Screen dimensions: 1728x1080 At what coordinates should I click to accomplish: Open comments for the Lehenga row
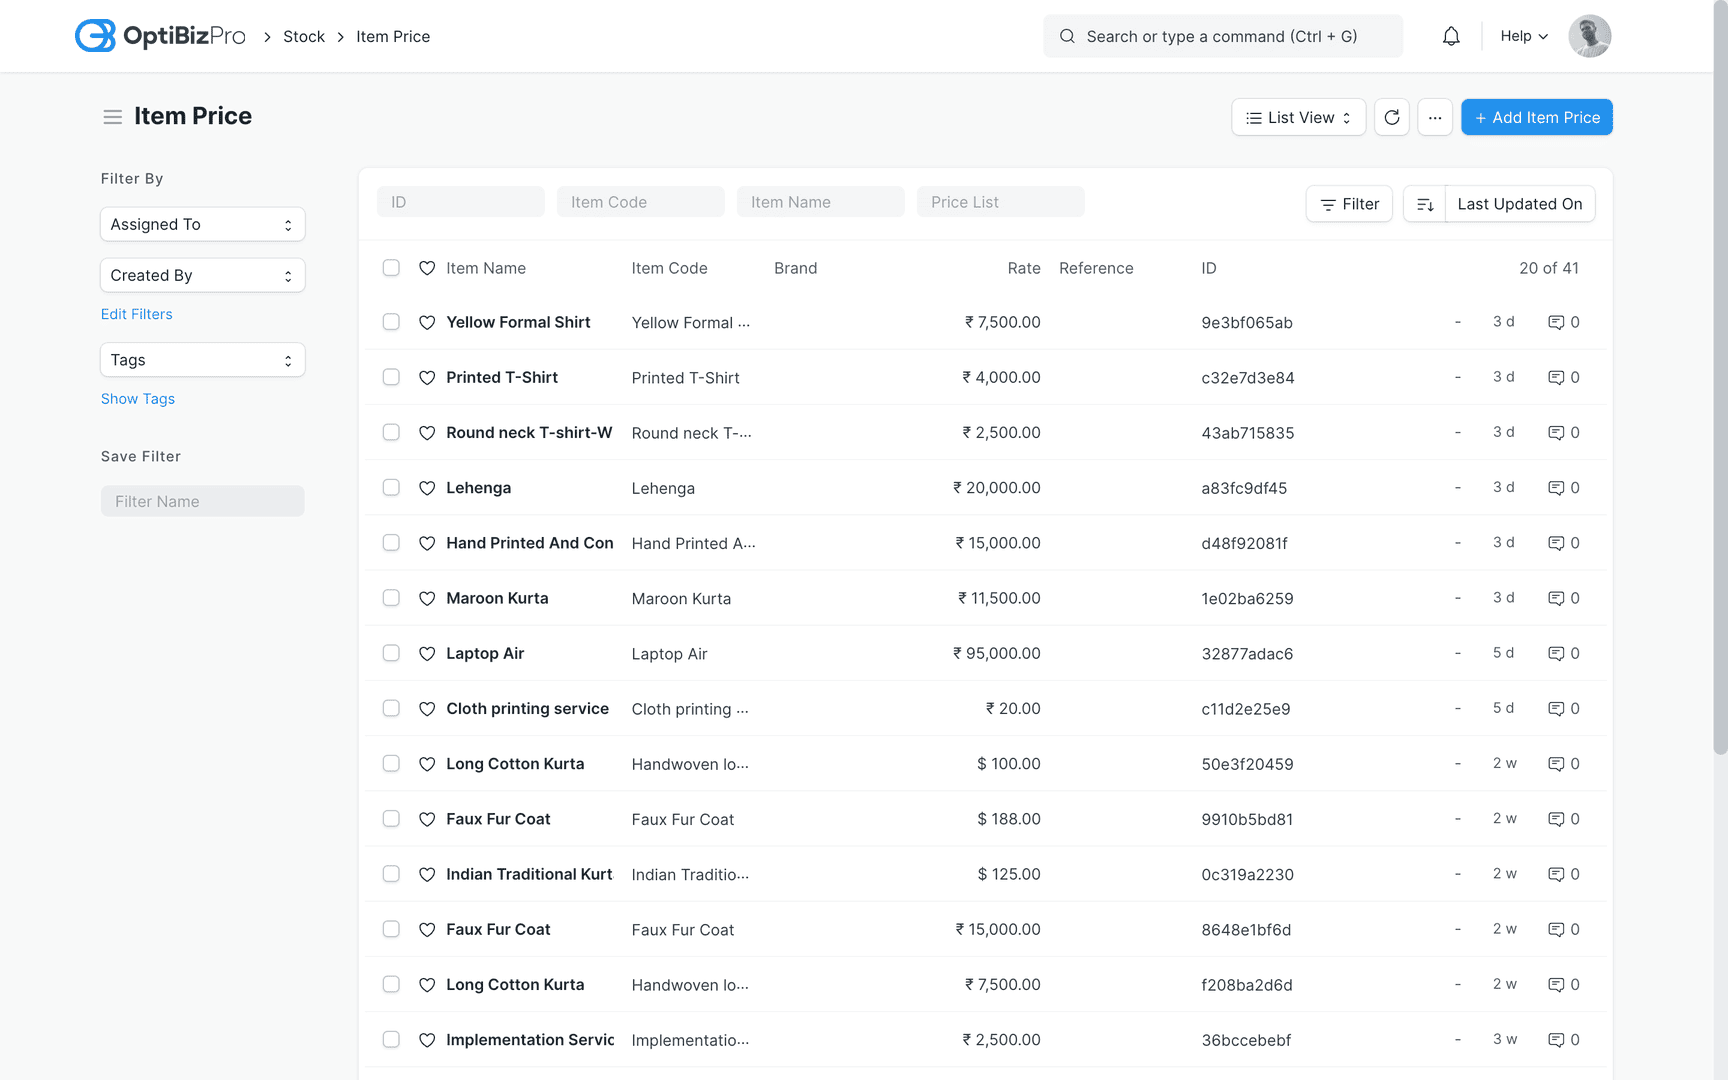tap(1558, 488)
